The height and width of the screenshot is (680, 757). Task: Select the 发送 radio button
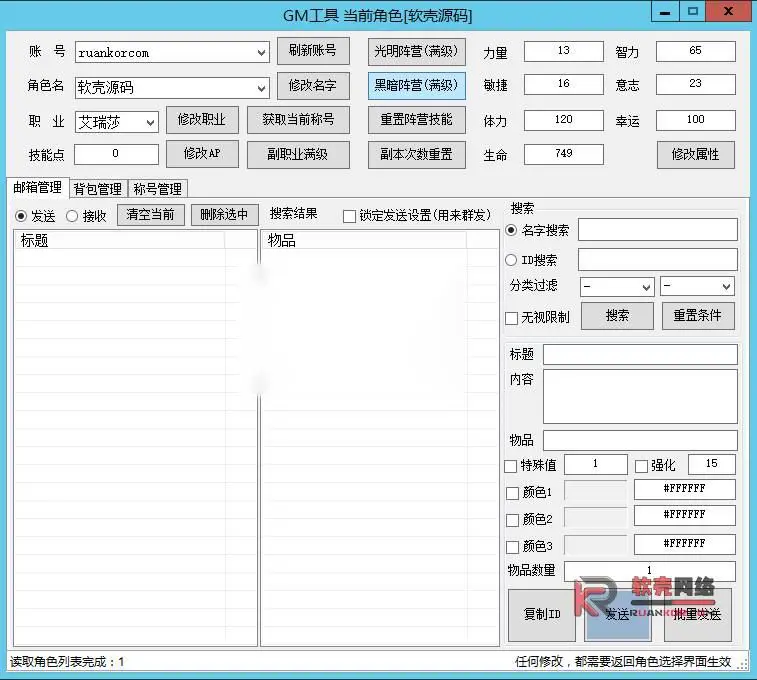tap(21, 216)
